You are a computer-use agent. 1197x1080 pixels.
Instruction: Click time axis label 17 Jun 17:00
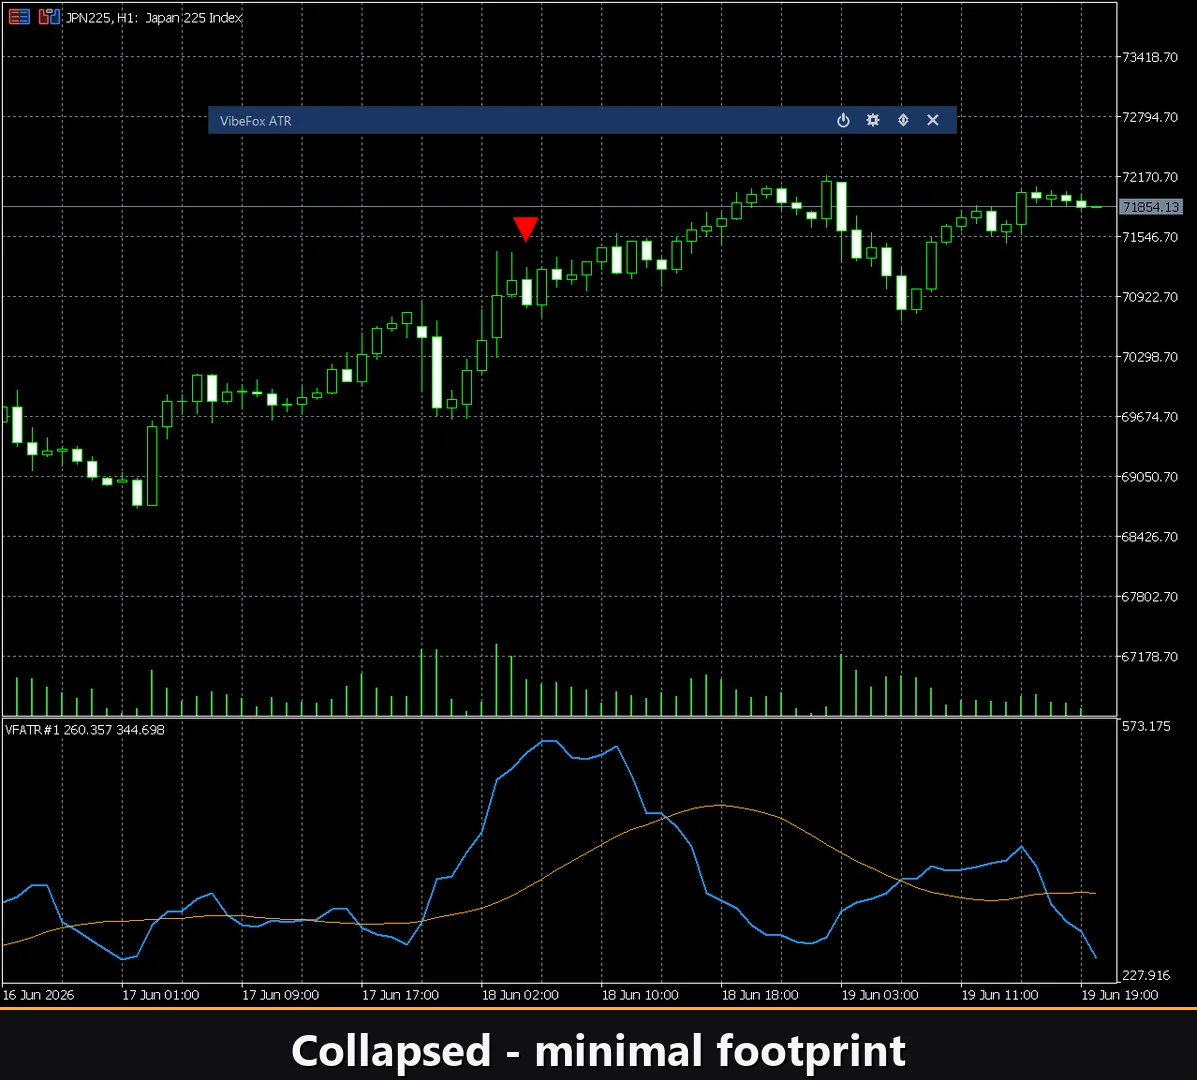(400, 995)
